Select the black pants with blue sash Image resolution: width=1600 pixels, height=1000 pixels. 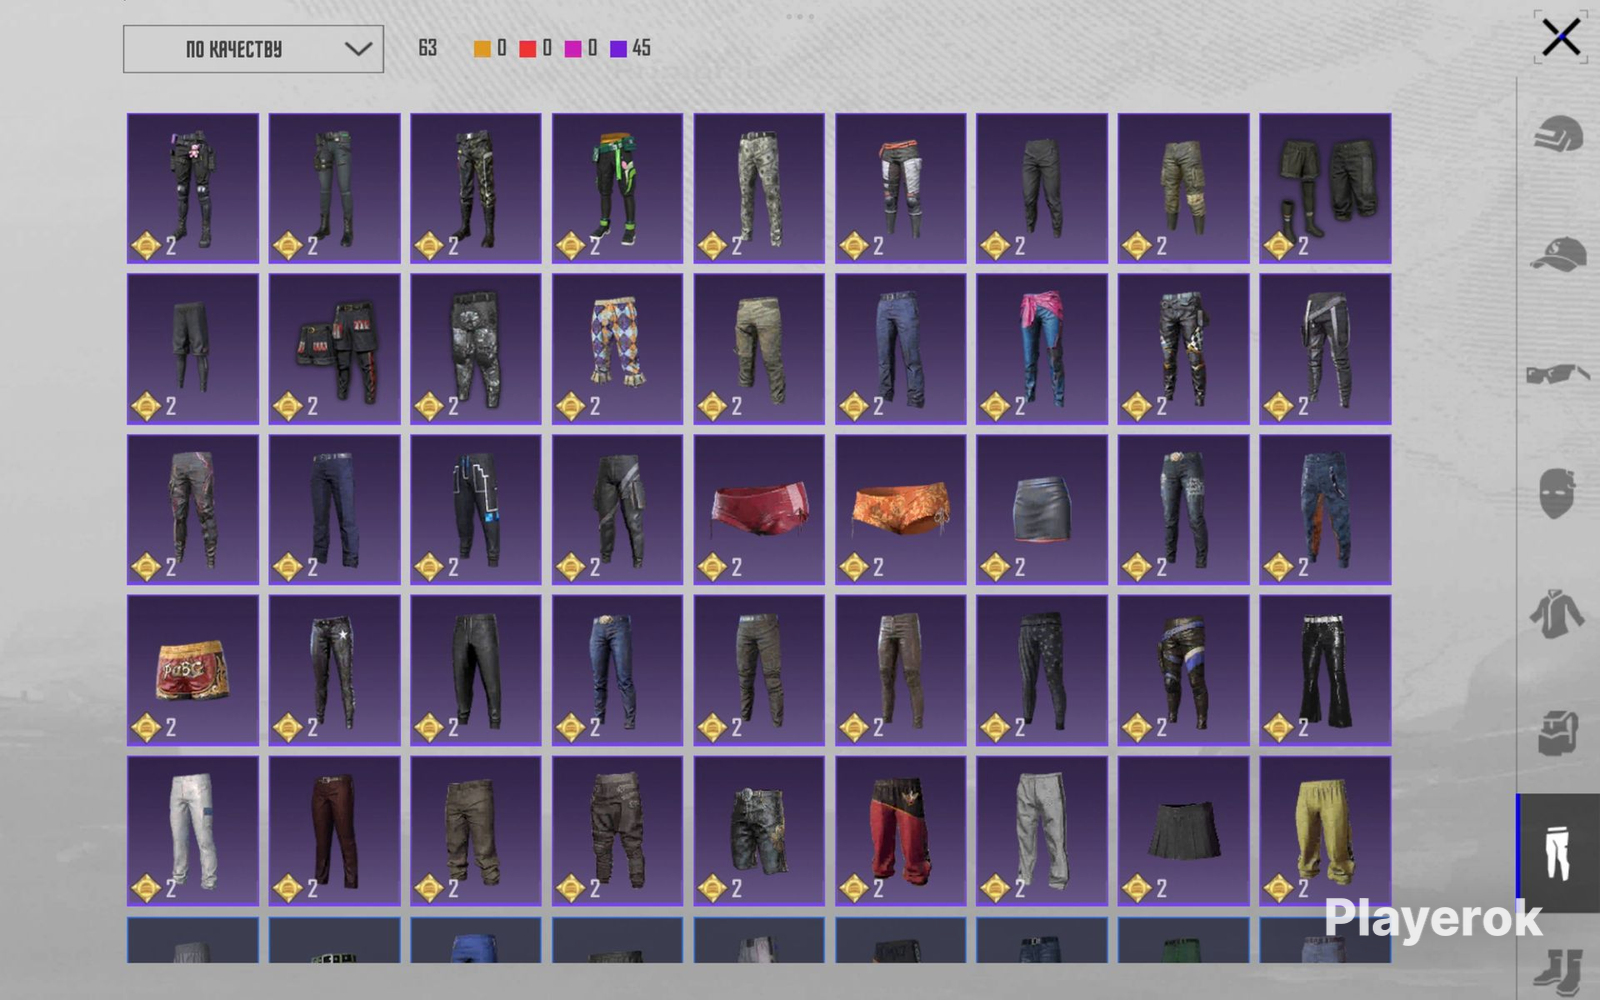1184,670
